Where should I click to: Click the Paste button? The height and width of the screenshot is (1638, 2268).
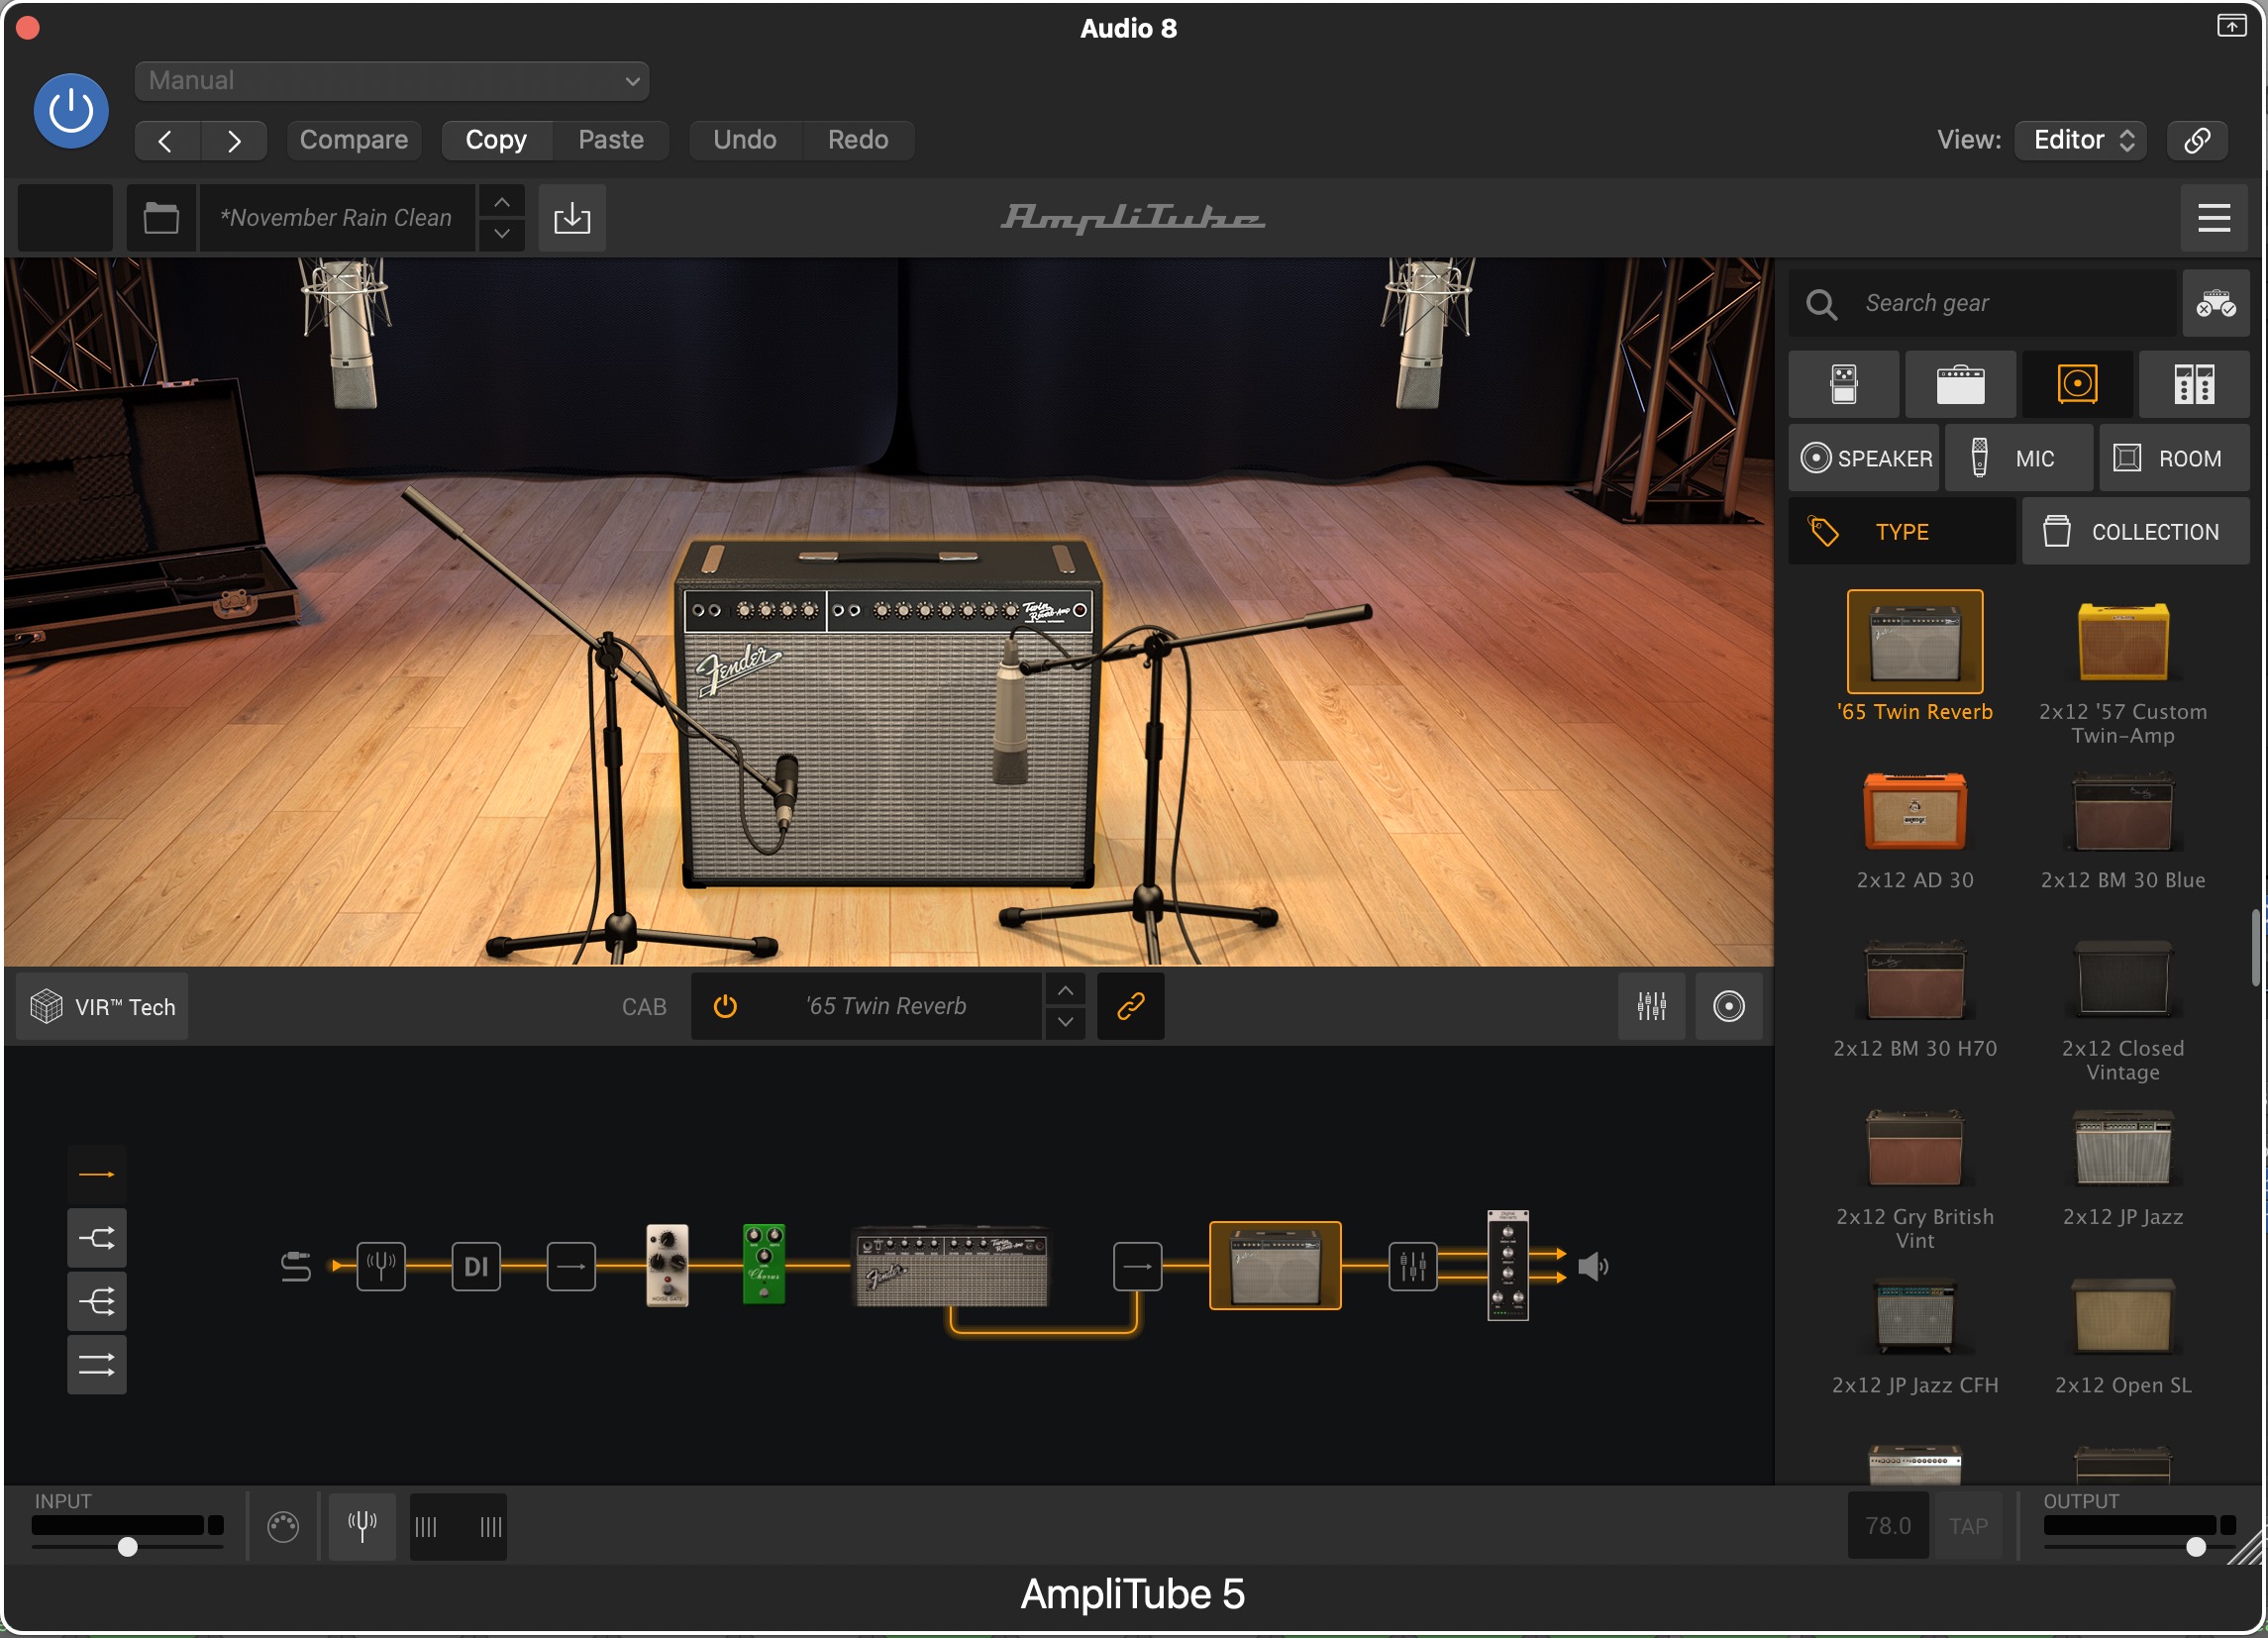coord(611,140)
